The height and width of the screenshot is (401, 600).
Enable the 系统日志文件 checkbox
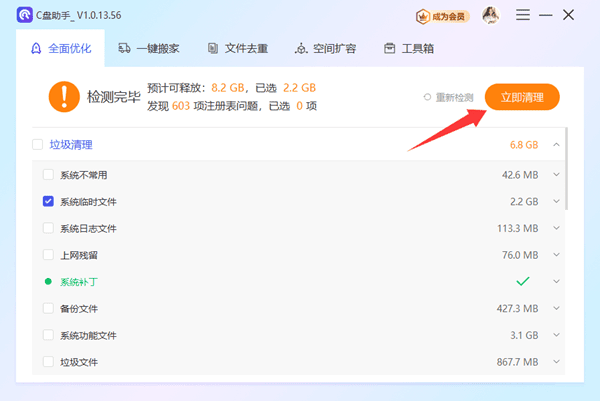click(48, 228)
